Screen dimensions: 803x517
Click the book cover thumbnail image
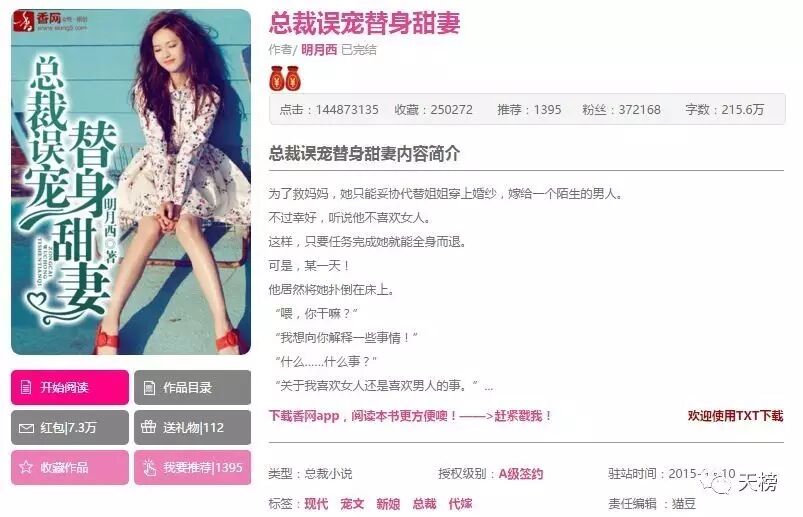click(x=131, y=182)
